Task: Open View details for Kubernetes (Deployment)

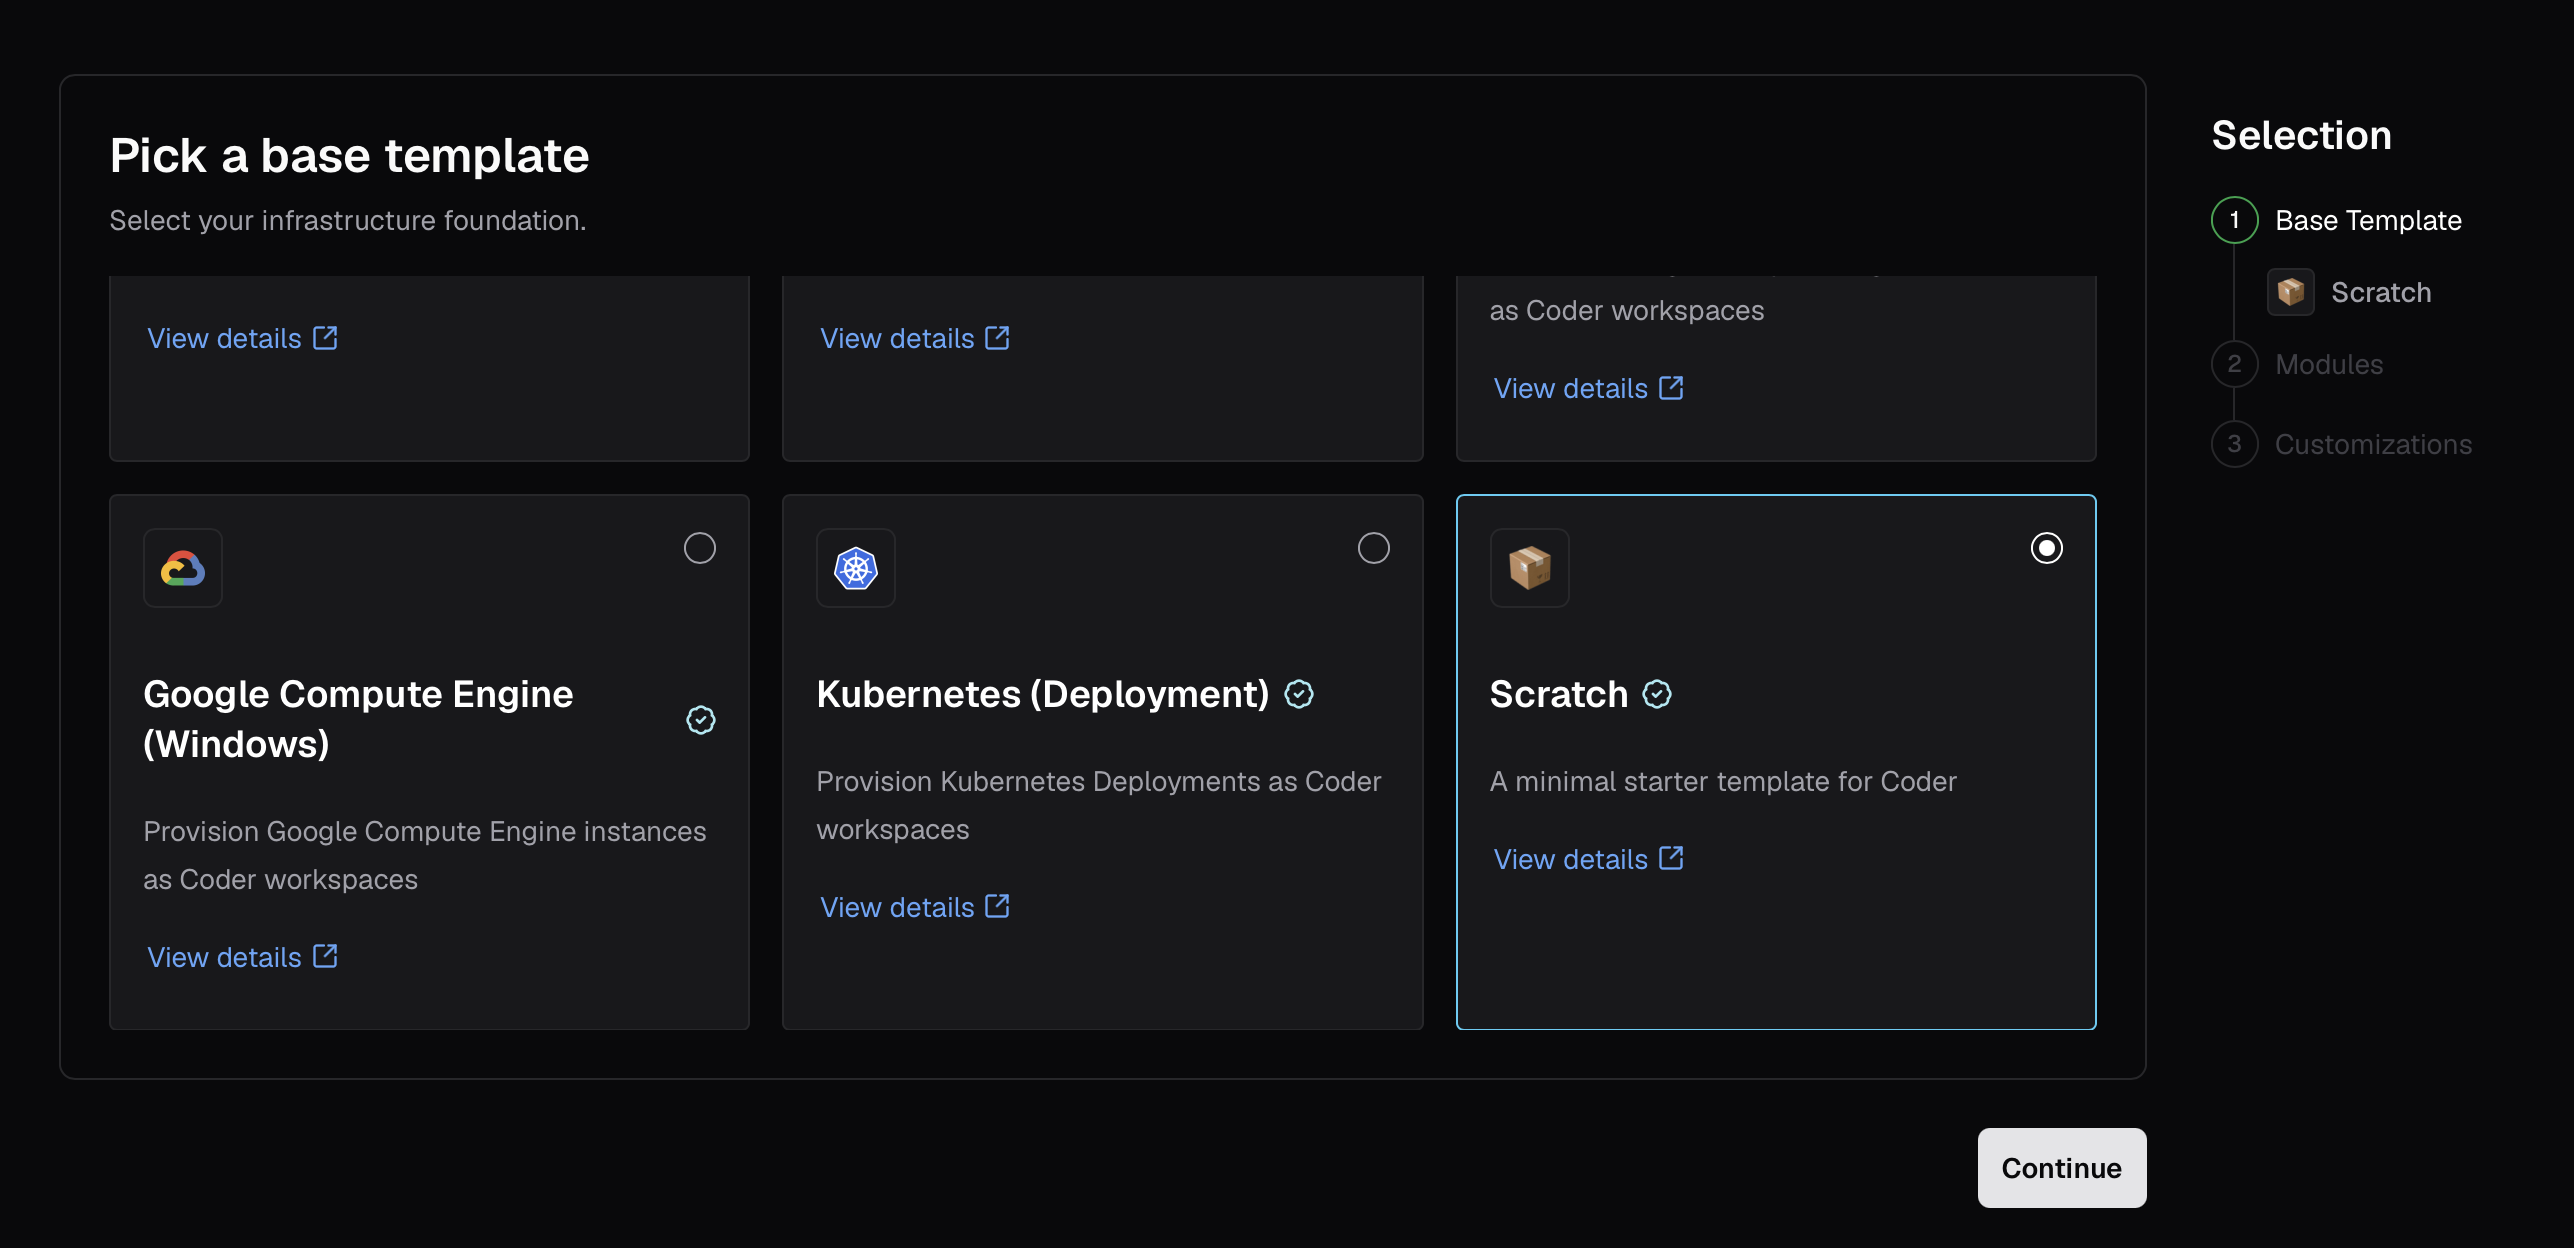Action: click(915, 907)
